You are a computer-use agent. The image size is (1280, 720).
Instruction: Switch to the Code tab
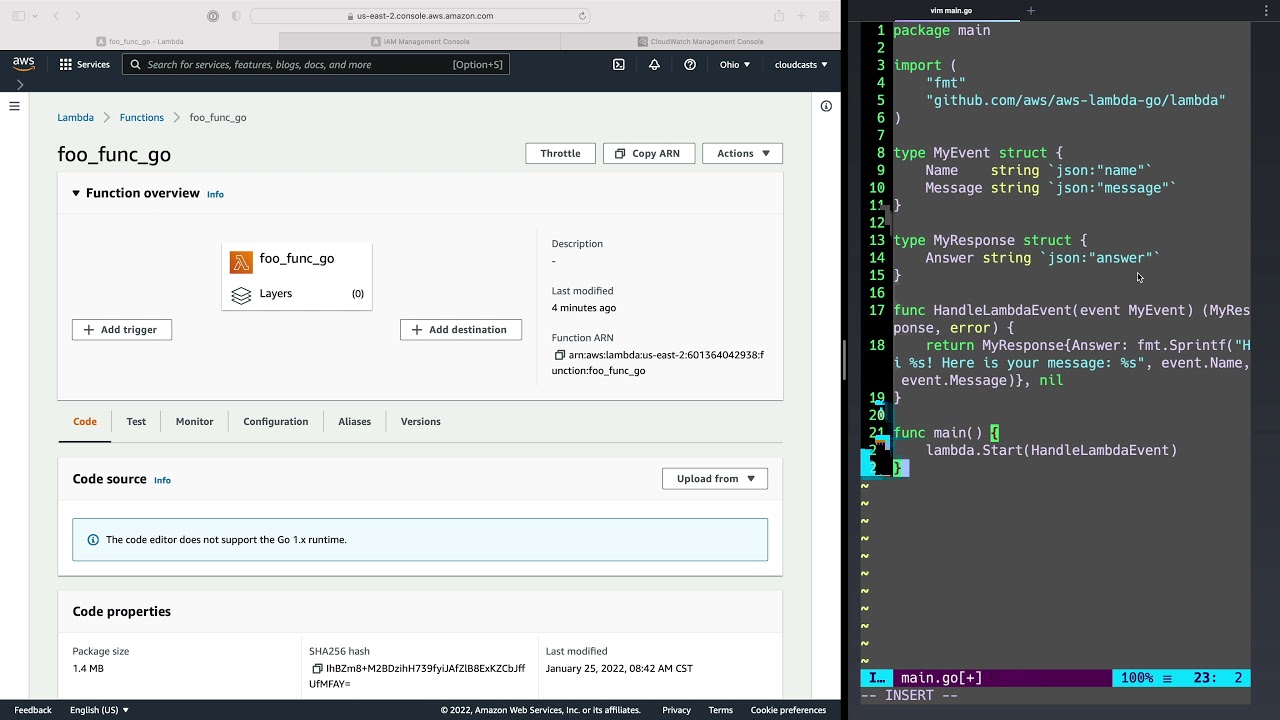(x=85, y=422)
